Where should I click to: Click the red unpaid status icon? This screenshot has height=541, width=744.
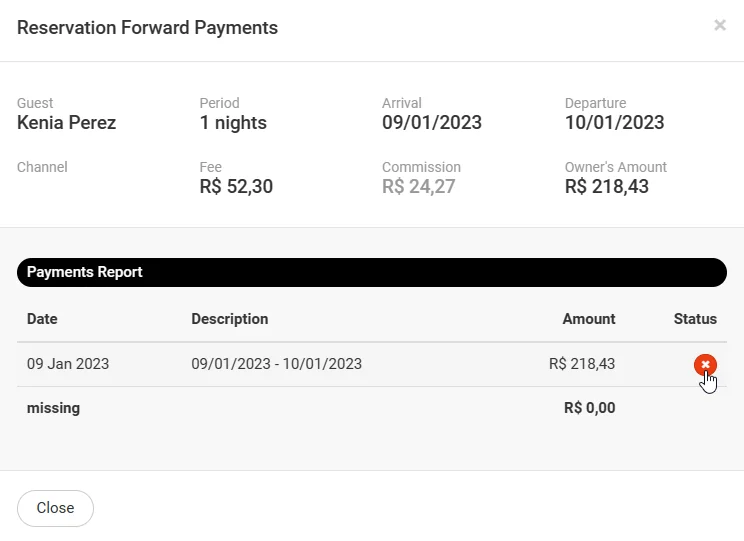705,365
